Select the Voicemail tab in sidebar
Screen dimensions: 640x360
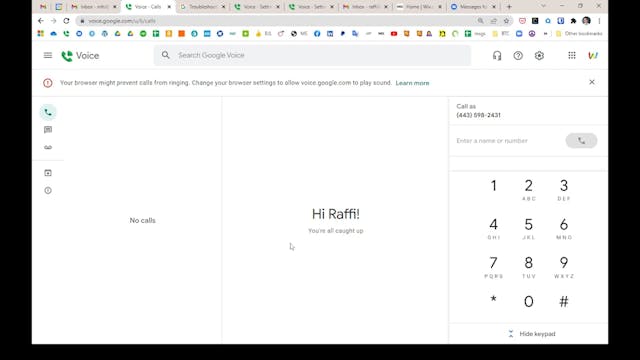[48, 147]
